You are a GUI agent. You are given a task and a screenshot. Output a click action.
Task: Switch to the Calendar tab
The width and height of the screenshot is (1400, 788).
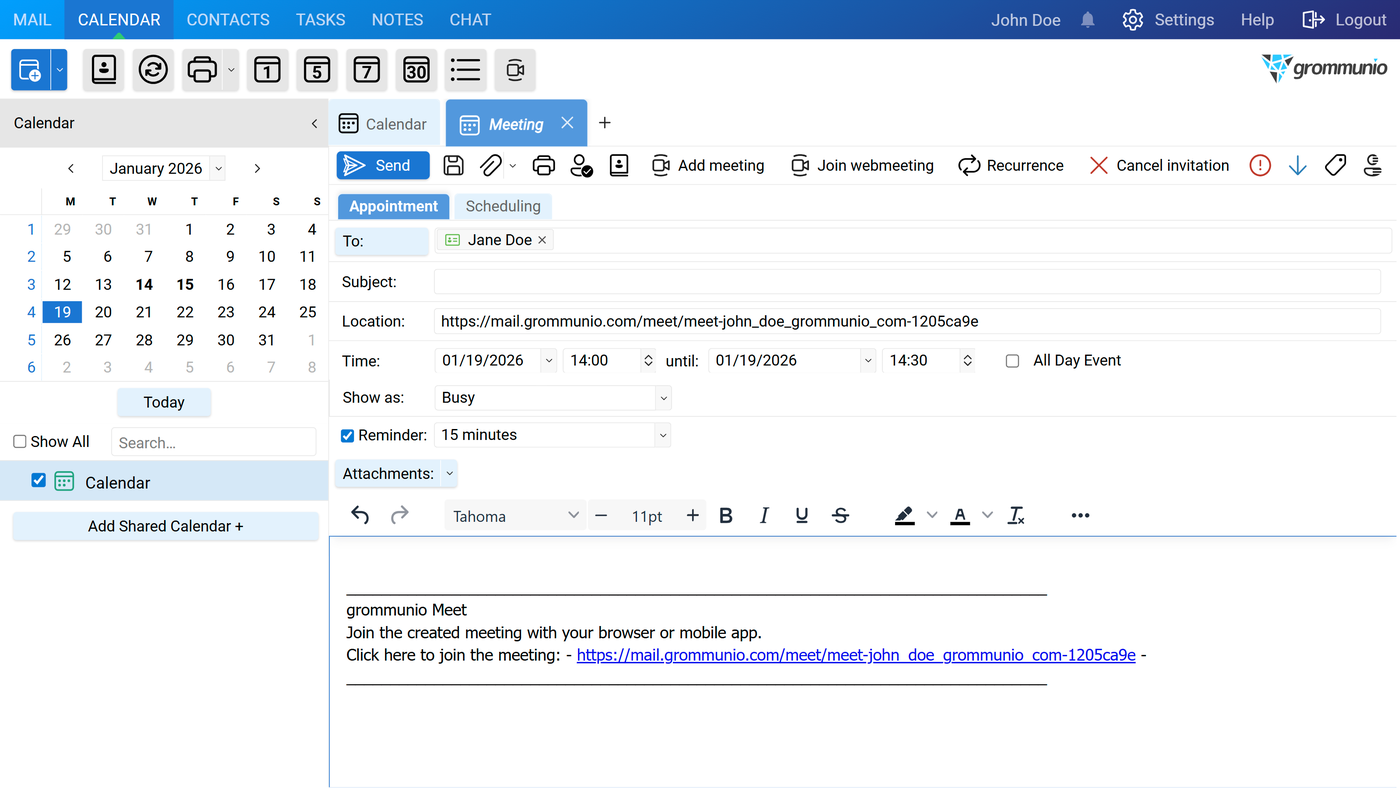(x=383, y=124)
